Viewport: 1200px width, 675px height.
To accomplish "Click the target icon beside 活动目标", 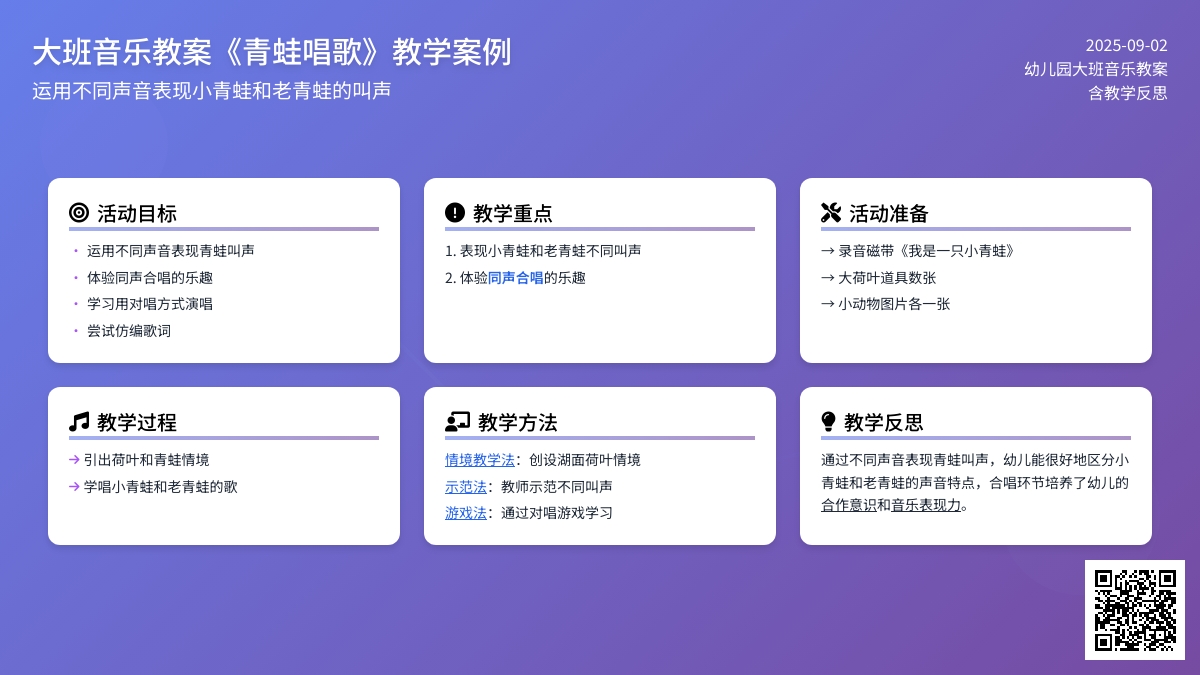I will point(79,212).
